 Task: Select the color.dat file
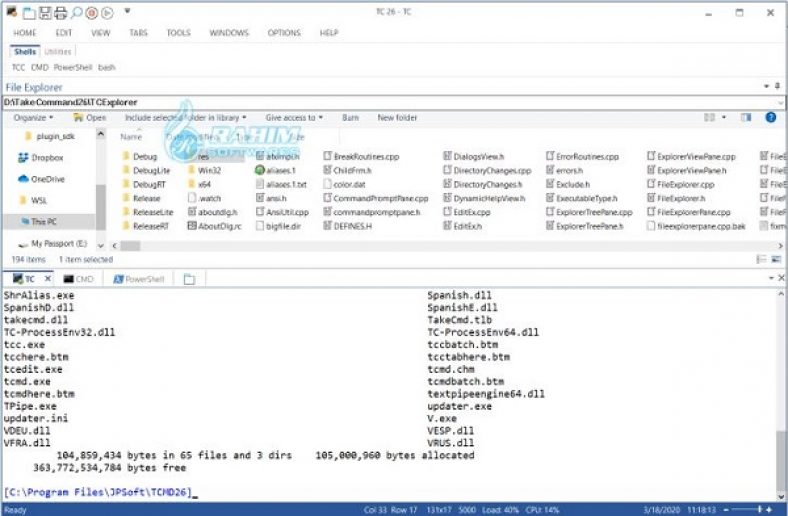345,184
